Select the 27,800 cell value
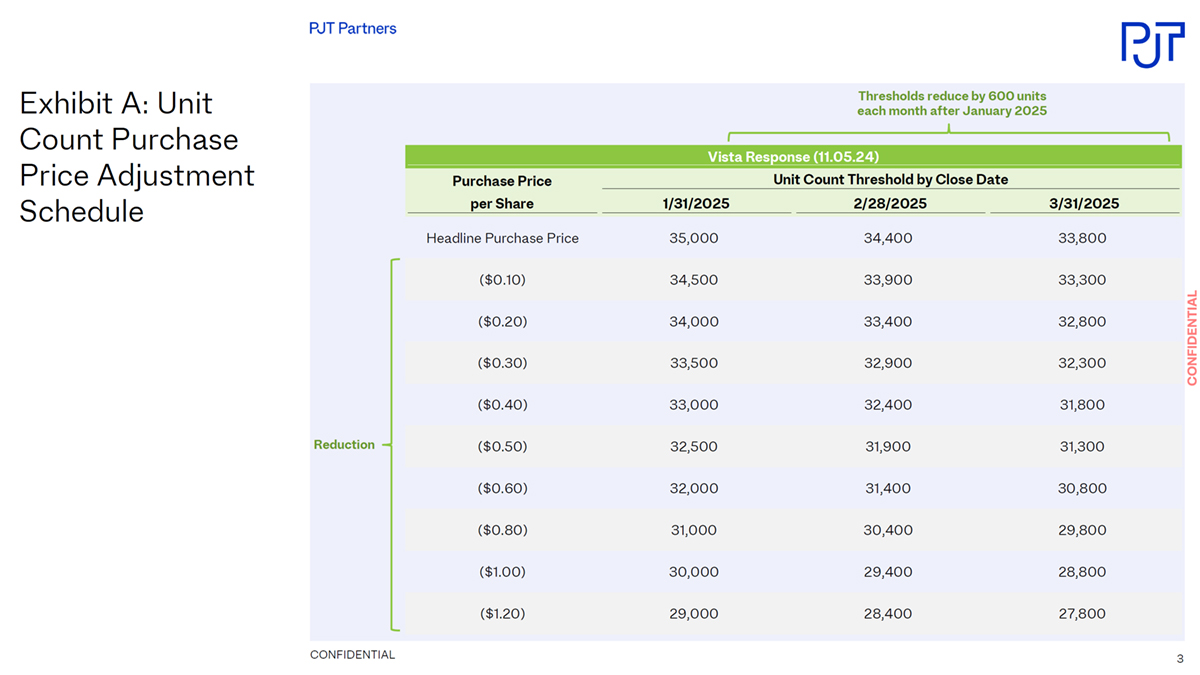The image size is (1200, 675). click(1082, 614)
